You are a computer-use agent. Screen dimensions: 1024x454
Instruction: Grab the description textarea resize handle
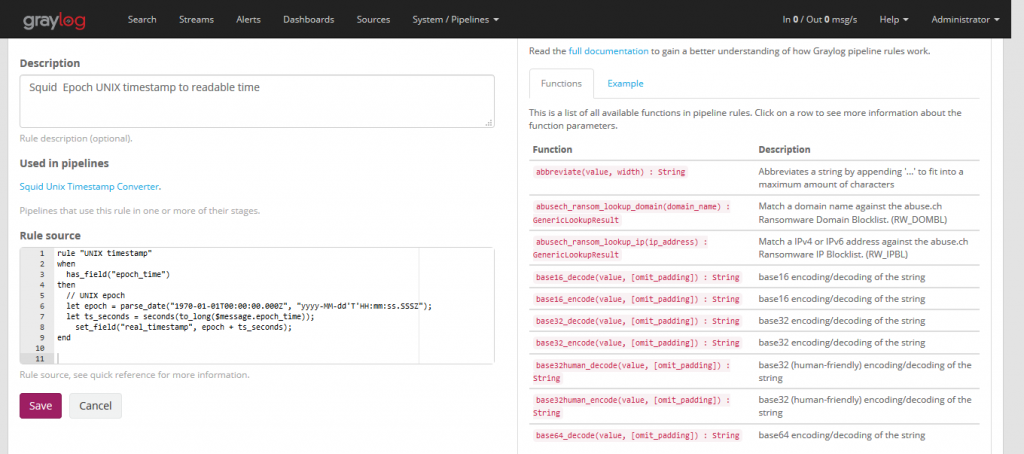tap(489, 122)
